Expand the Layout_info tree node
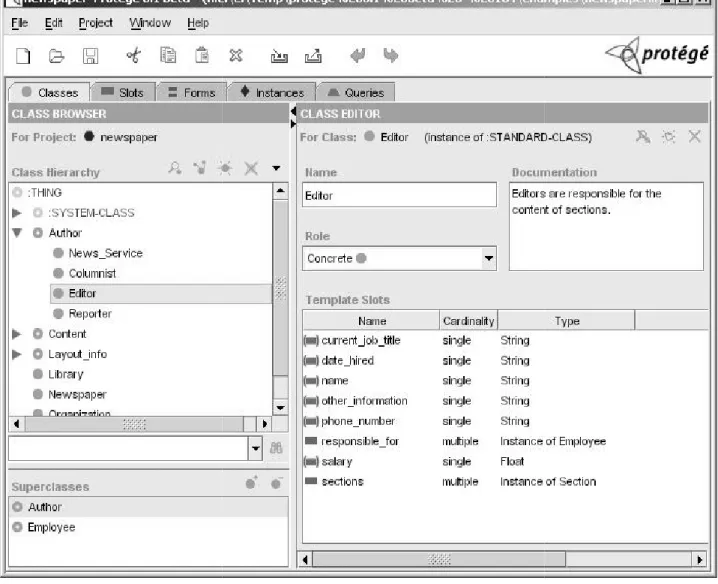This screenshot has height=584, width=718. click(x=16, y=354)
